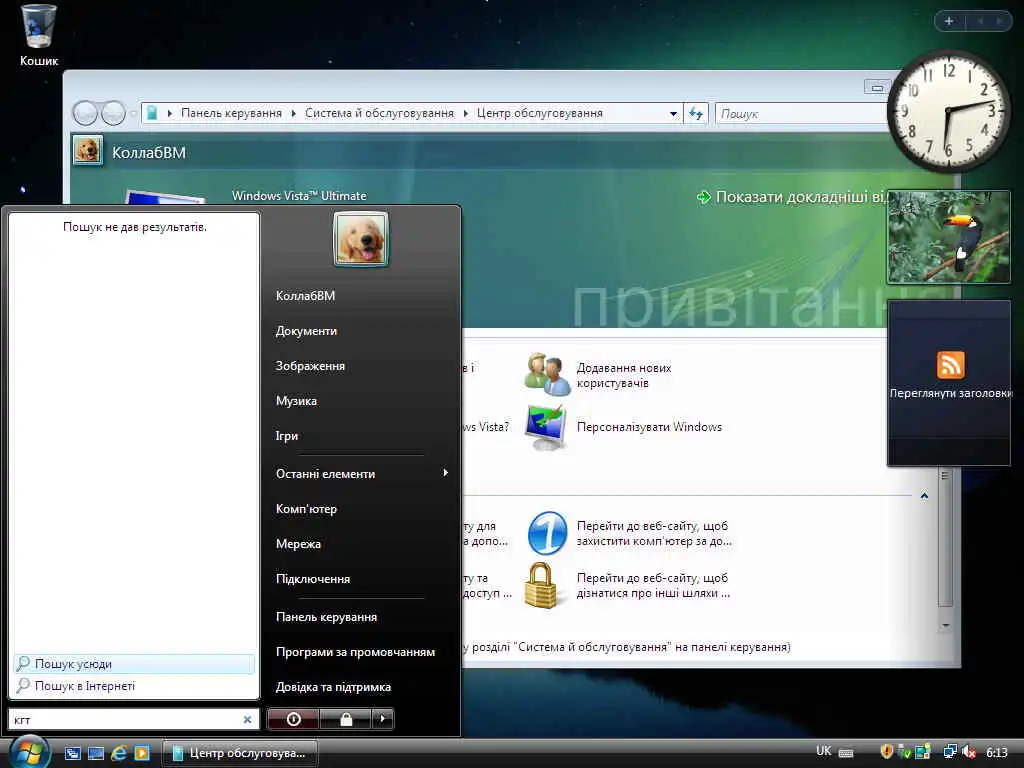This screenshot has width=1024, height=768.
Task: Click the taskbar clock showing 6:13
Action: coord(997,752)
